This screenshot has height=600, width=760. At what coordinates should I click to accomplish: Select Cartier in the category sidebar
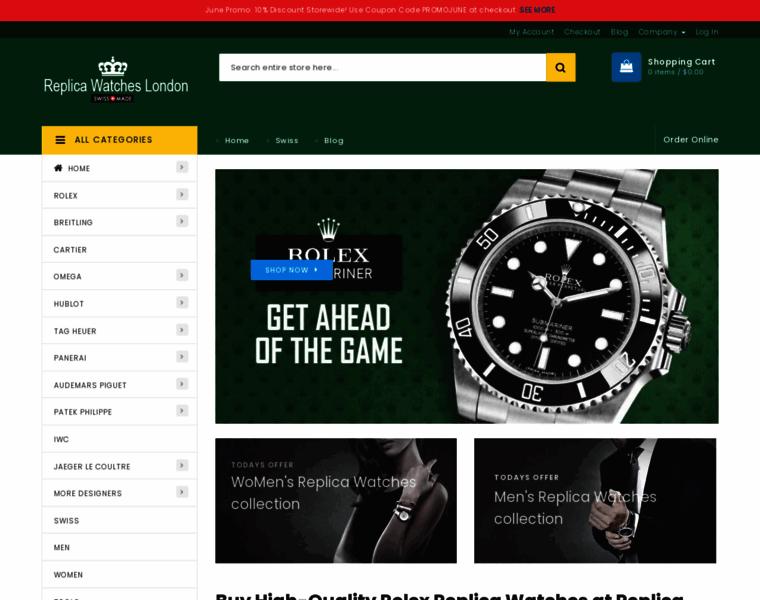[x=119, y=250]
